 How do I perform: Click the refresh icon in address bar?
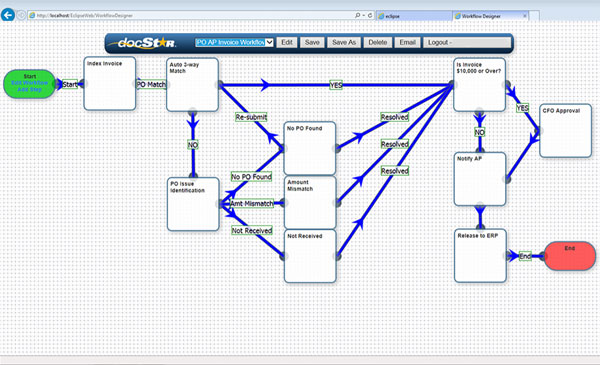[370, 15]
